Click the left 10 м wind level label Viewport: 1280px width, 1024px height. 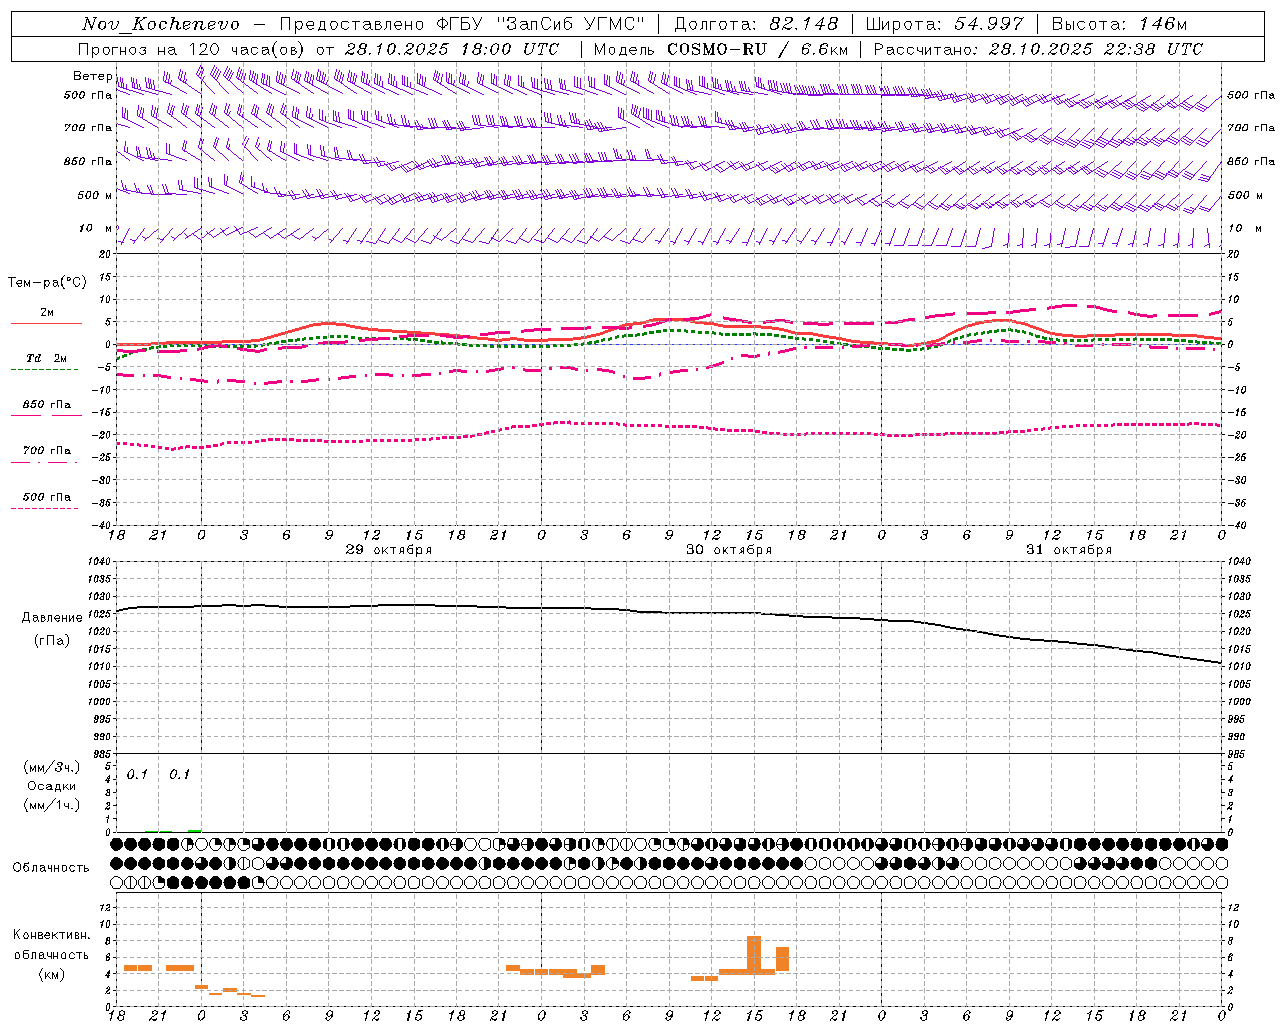click(x=95, y=229)
